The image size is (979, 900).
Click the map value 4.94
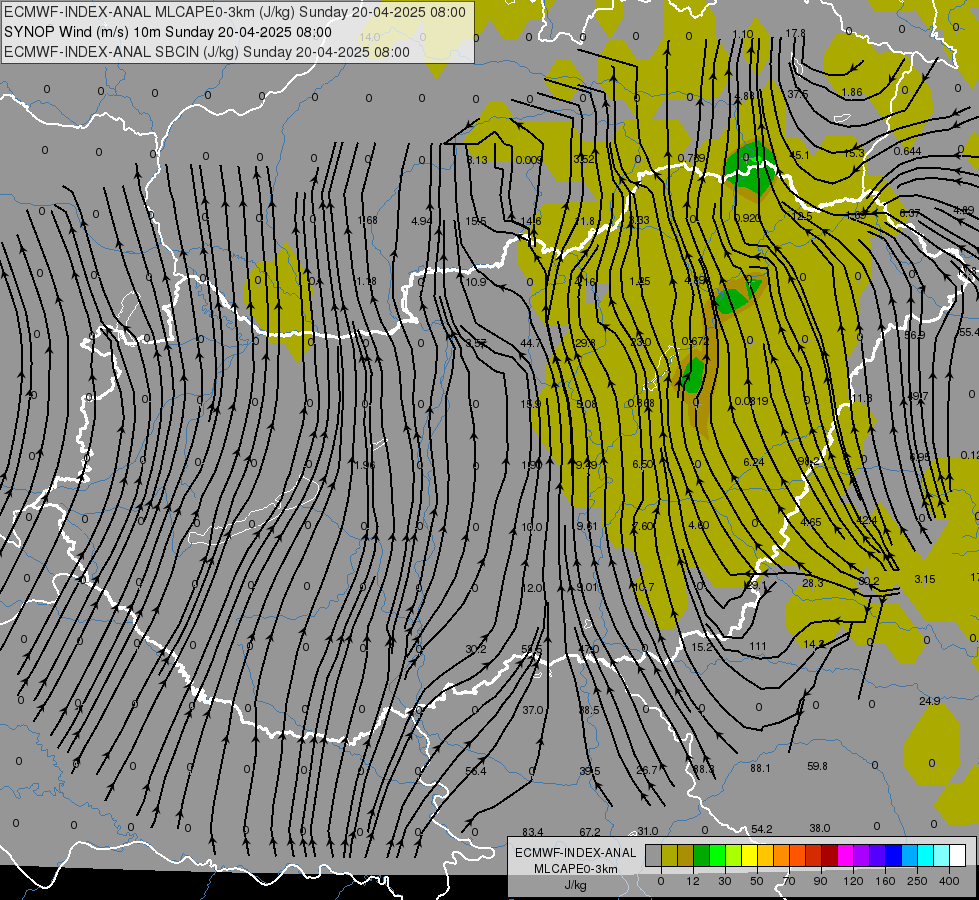(422, 221)
